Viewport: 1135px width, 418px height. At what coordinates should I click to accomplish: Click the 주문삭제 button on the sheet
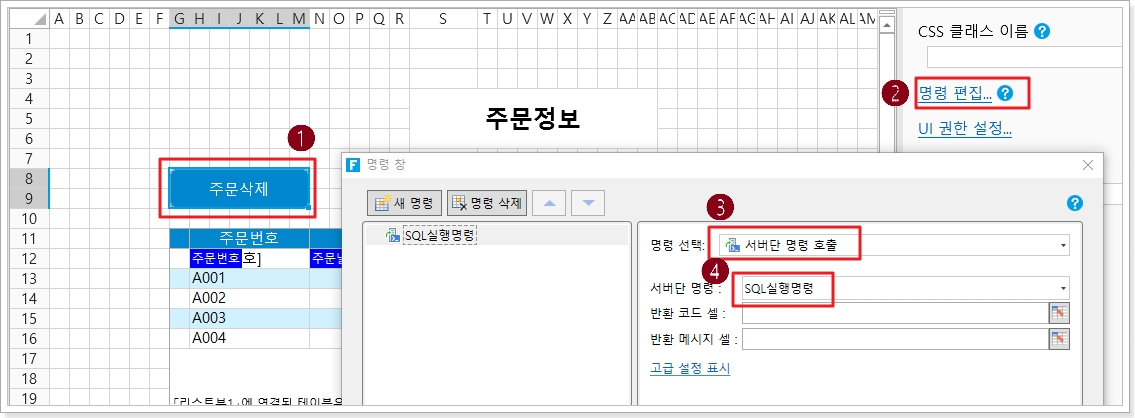tap(238, 187)
